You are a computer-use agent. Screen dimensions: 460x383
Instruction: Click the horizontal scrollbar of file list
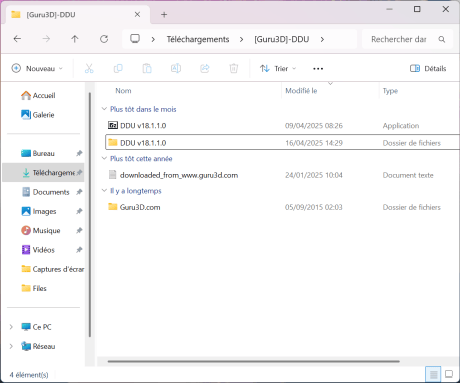click(x=253, y=361)
